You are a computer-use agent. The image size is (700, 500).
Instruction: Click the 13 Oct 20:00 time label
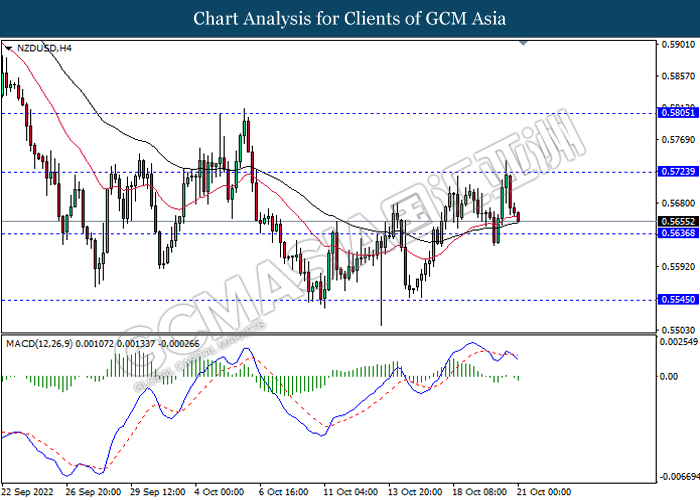tap(416, 492)
